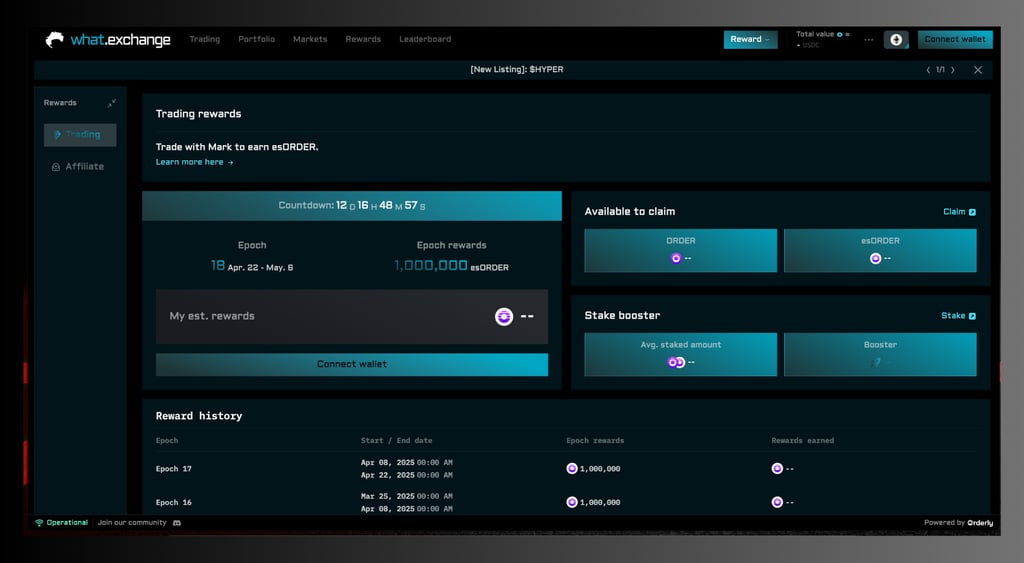The image size is (1024, 563).
Task: Close the announcement banner
Action: [978, 70]
